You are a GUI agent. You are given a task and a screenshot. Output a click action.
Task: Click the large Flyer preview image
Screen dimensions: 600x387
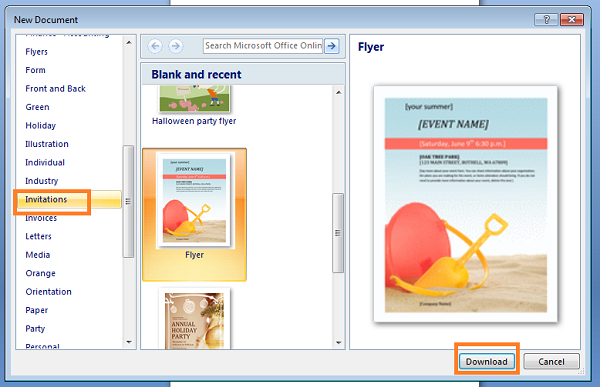point(466,204)
